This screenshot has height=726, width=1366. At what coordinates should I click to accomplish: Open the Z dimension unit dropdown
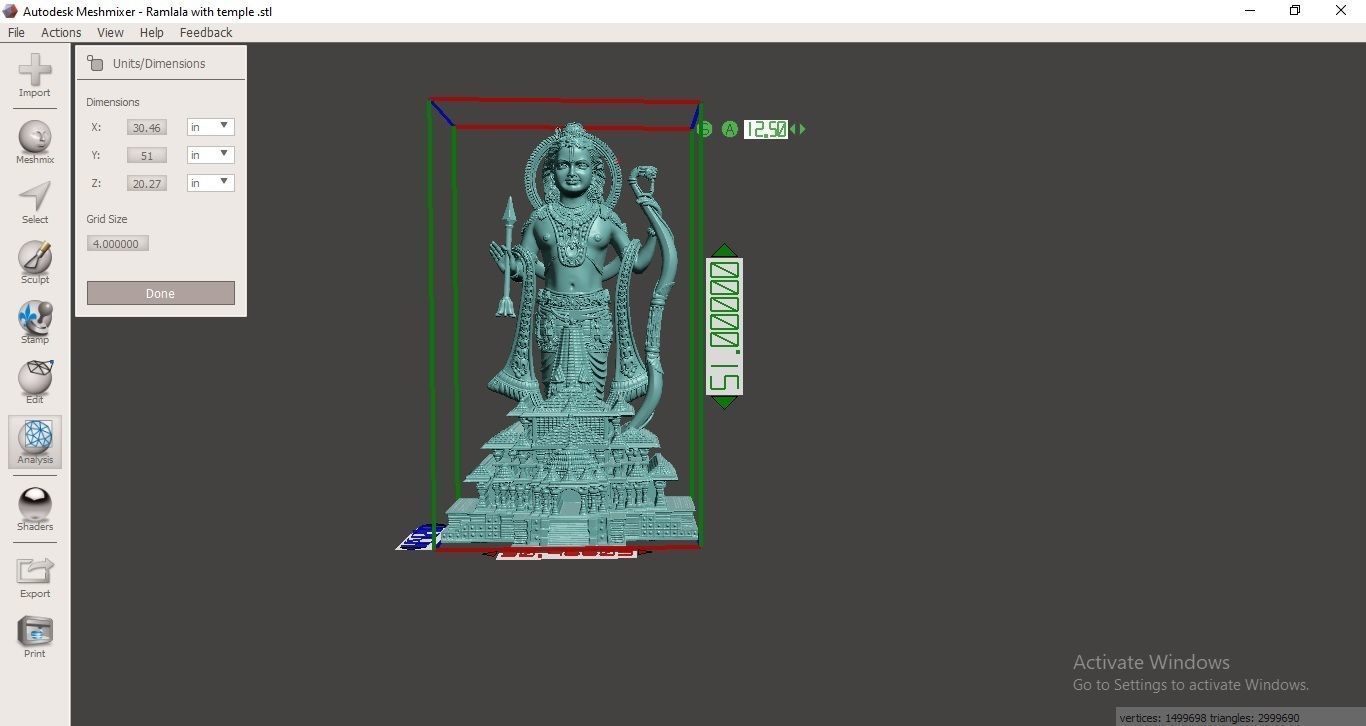coord(211,182)
